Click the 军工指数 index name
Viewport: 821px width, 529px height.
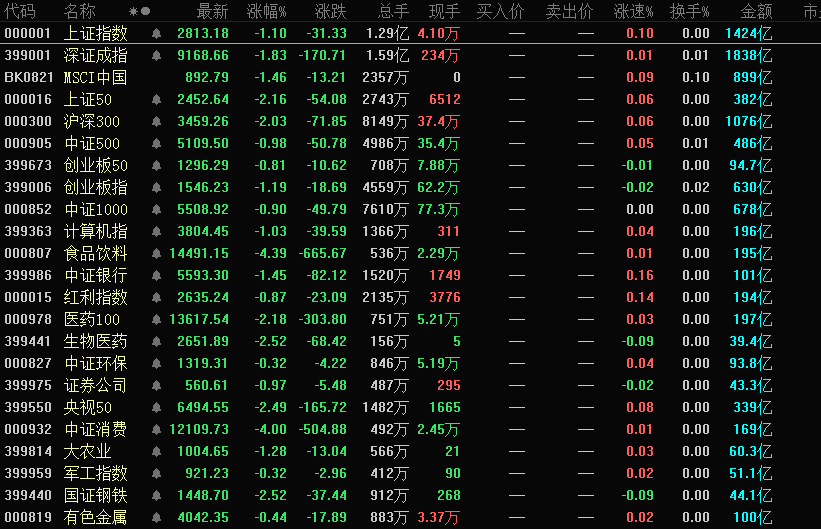coord(95,473)
